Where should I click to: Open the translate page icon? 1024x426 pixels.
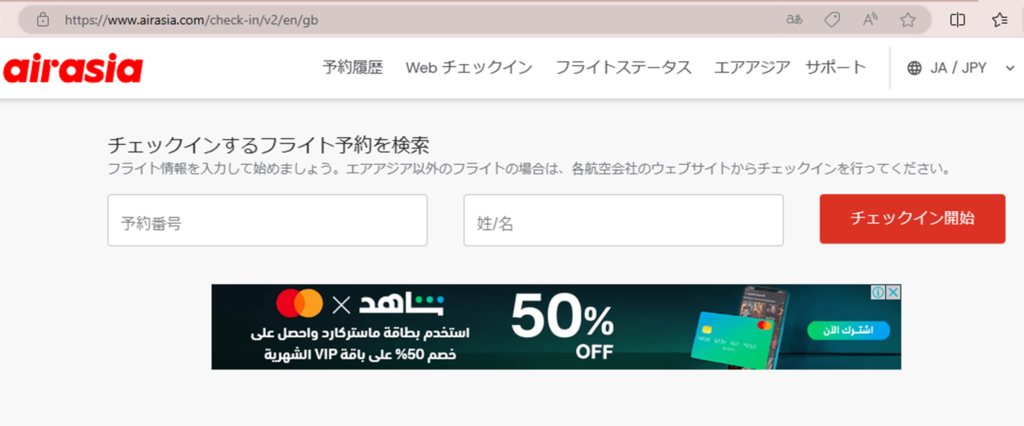[x=793, y=20]
